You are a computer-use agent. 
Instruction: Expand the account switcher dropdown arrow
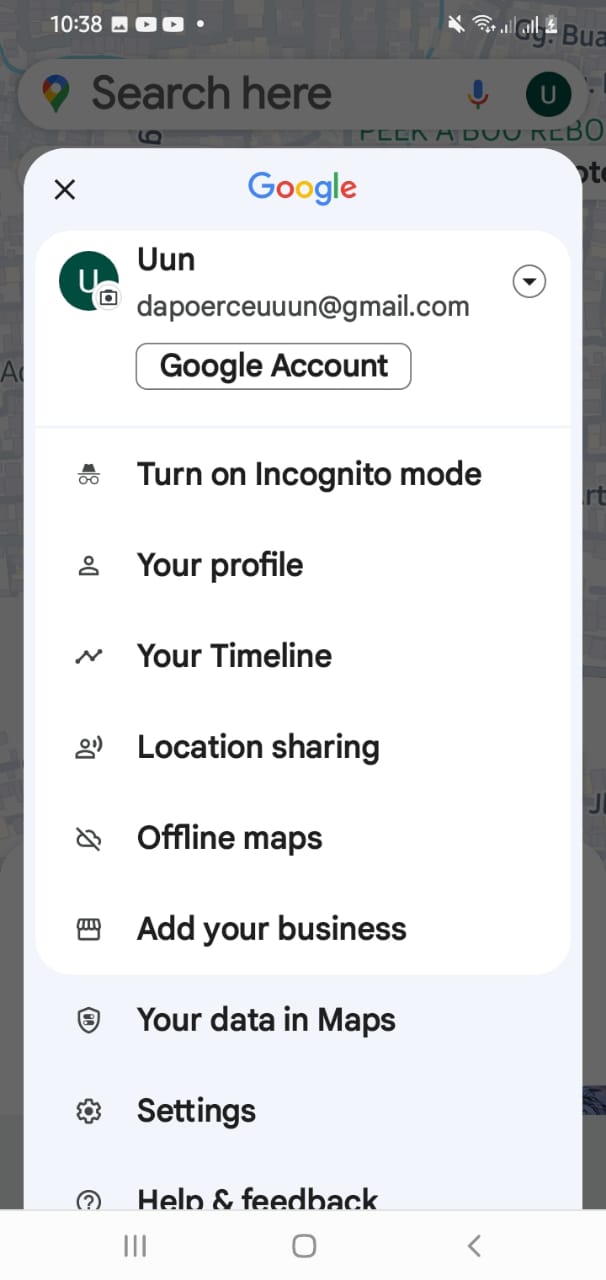pyautogui.click(x=529, y=282)
